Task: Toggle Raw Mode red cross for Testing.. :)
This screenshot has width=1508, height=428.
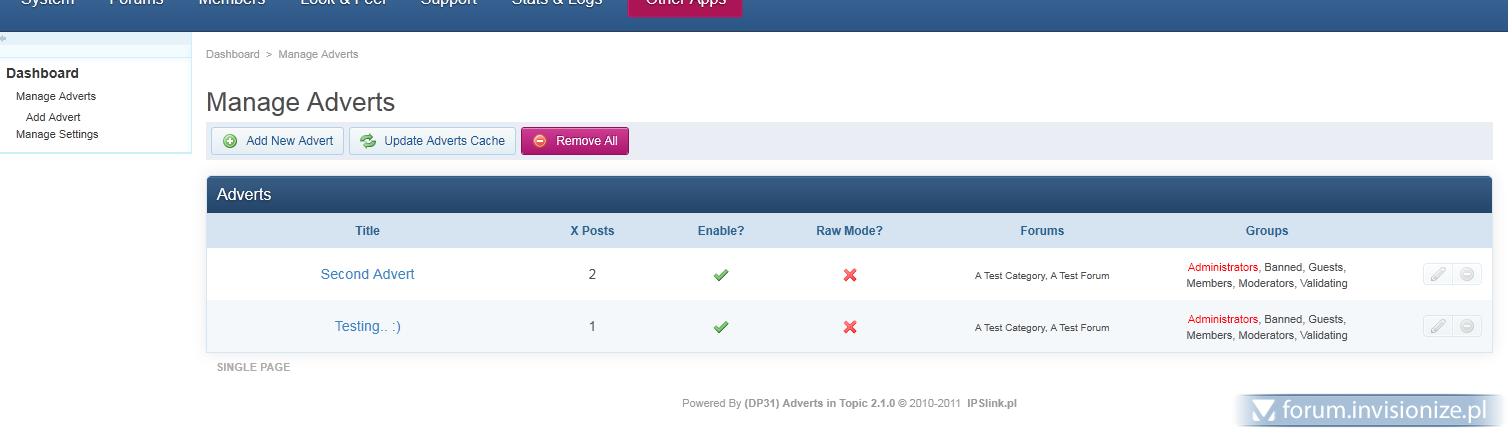Action: pyautogui.click(x=849, y=327)
